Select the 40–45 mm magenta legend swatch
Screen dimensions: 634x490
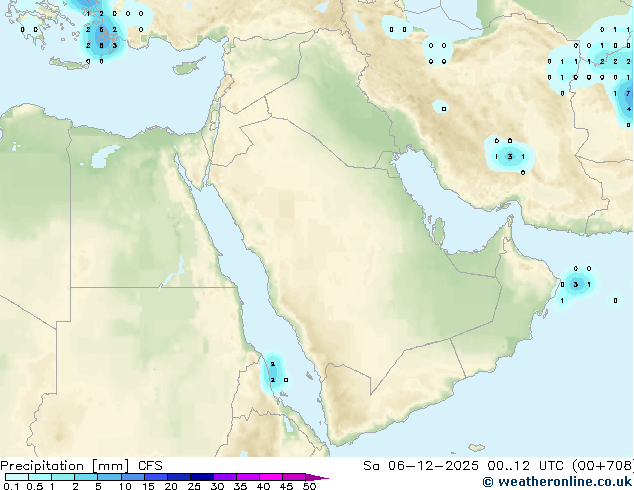(271, 477)
